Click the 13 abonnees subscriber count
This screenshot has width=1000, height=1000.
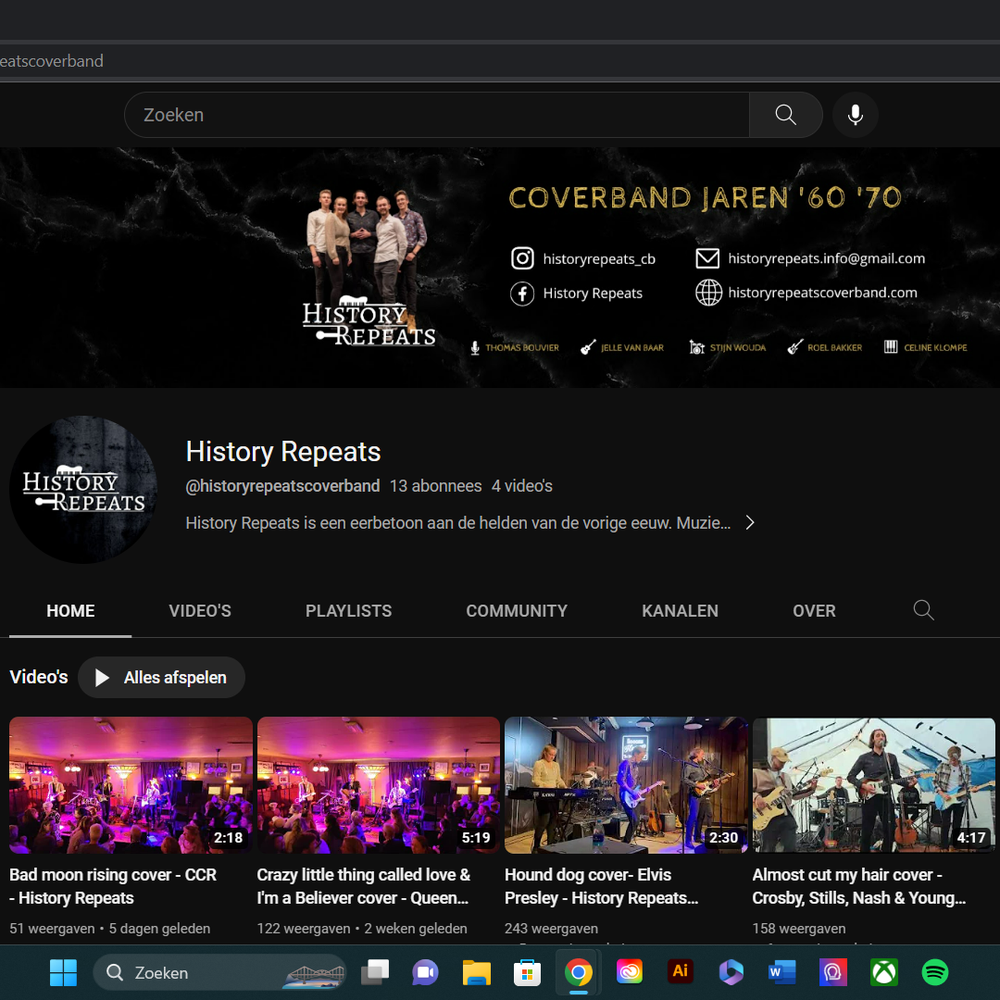pyautogui.click(x=436, y=486)
